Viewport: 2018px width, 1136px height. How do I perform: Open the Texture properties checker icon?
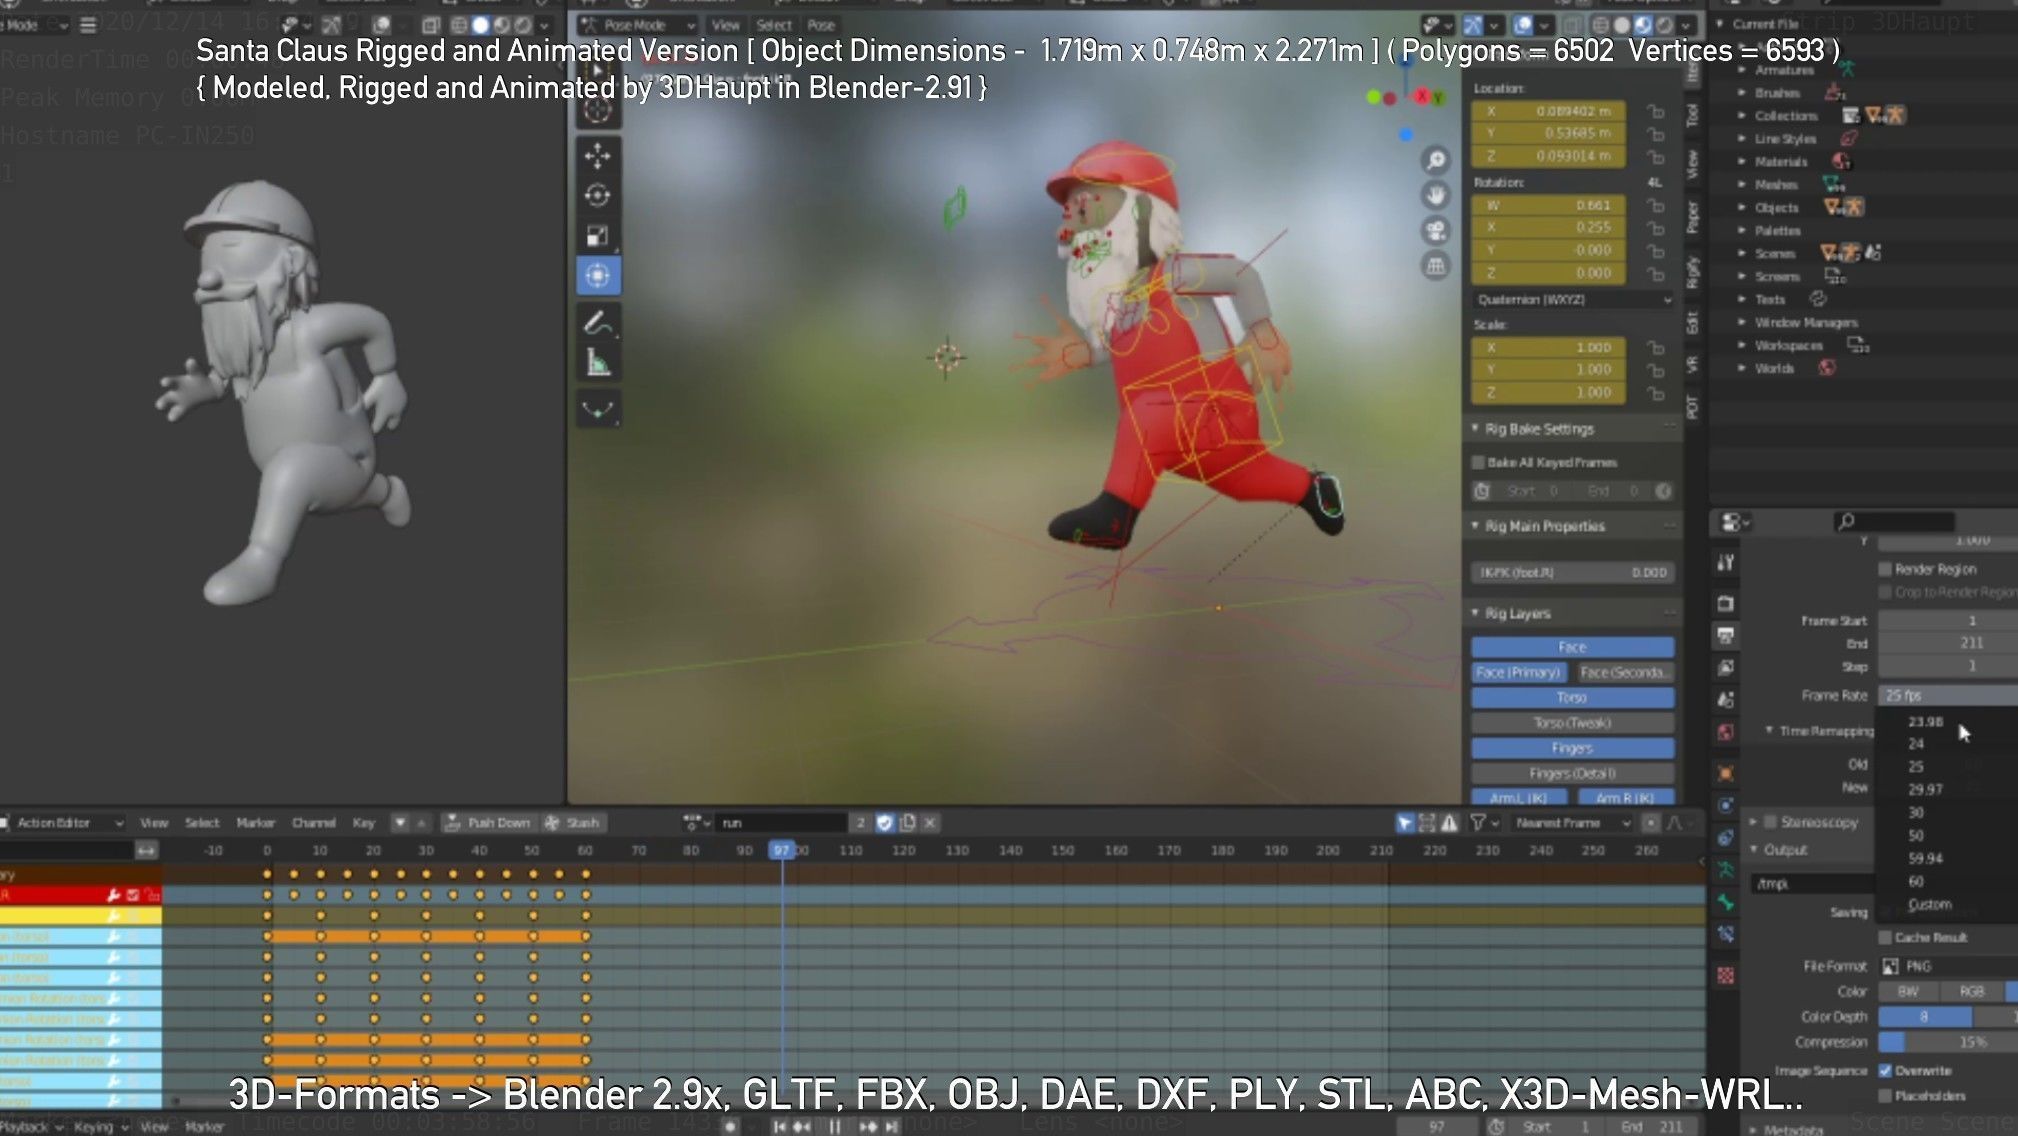click(1726, 975)
